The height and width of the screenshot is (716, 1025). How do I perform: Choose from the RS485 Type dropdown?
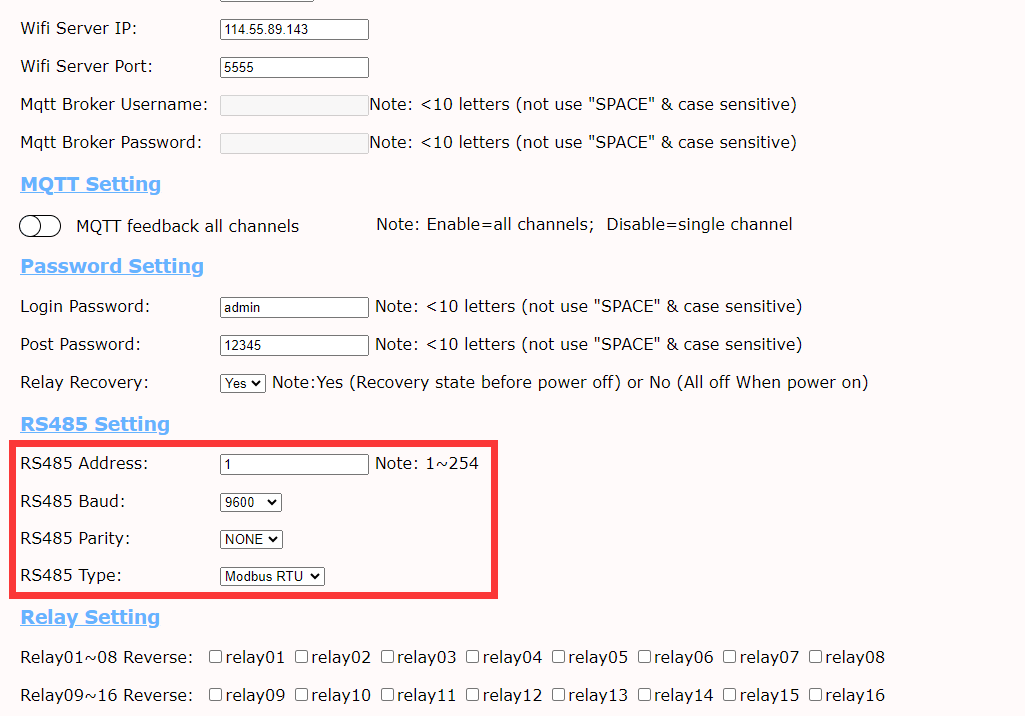(x=272, y=576)
